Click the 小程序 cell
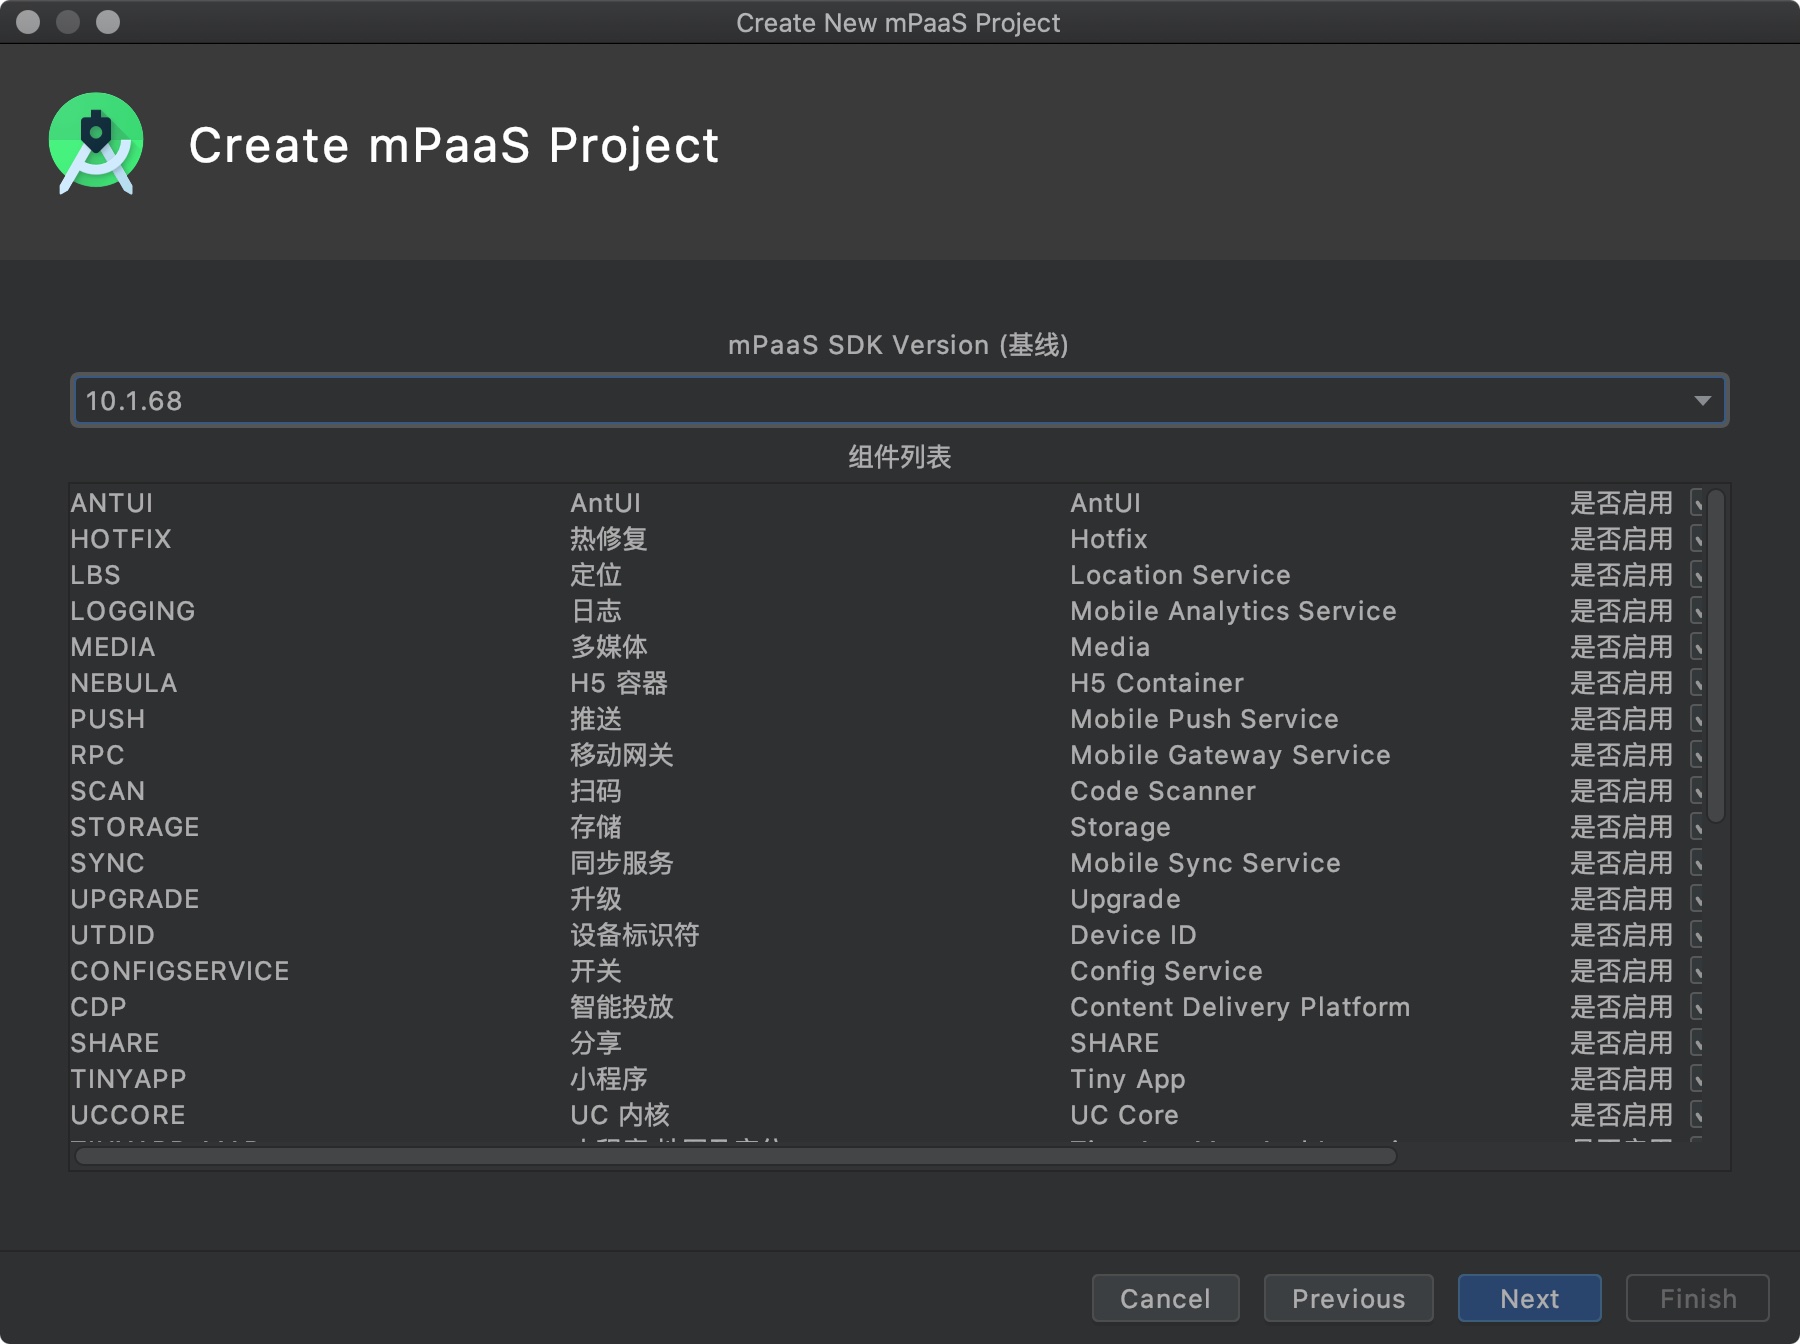 [x=609, y=1079]
